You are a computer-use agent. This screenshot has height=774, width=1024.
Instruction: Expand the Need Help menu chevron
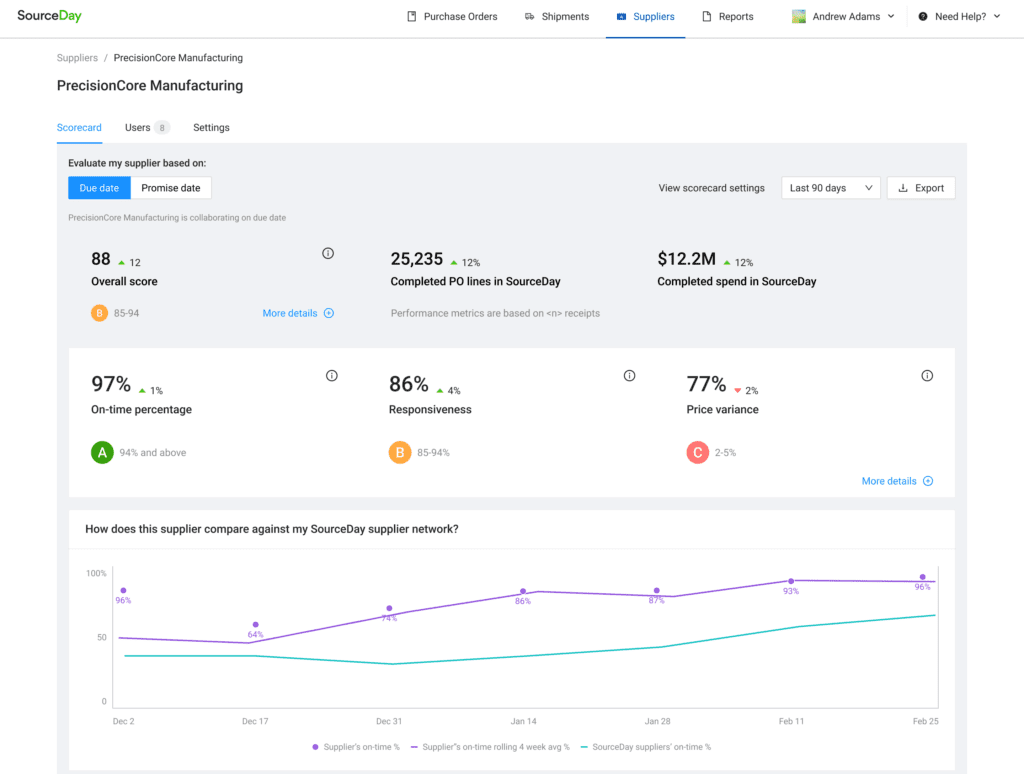click(x=994, y=17)
